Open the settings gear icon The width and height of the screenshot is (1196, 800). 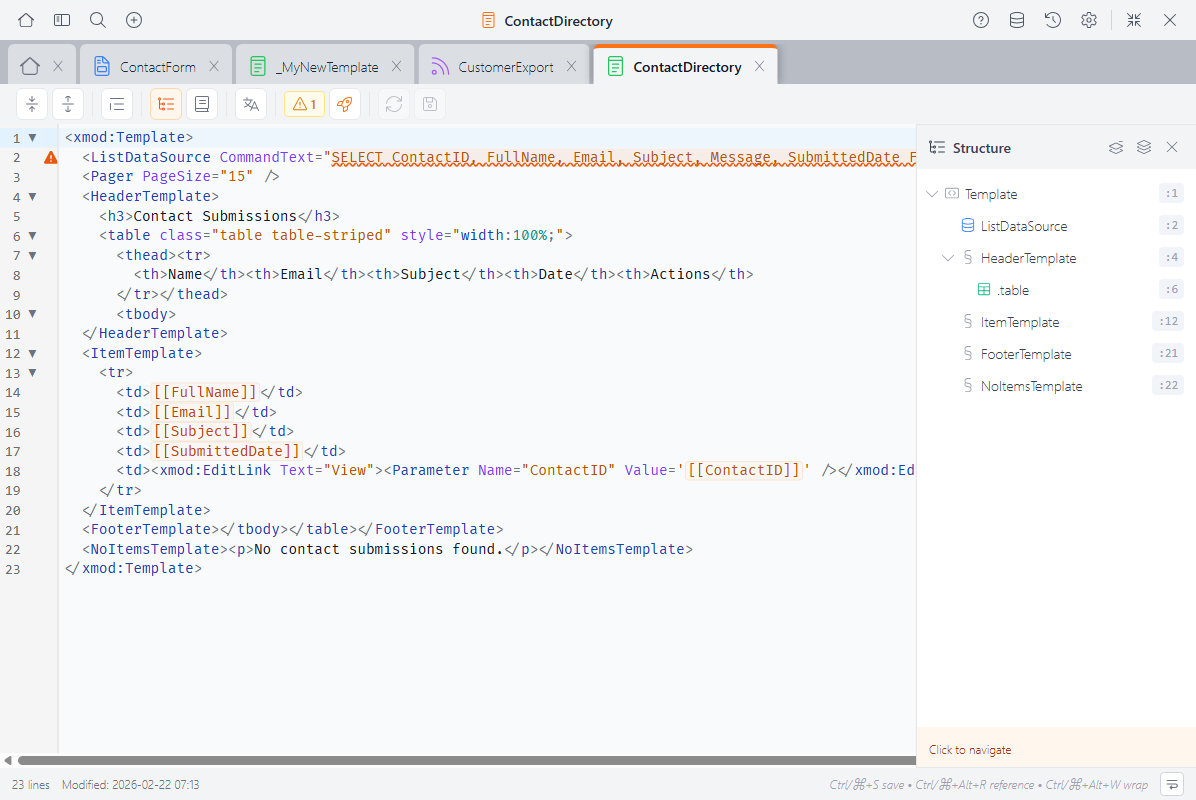coord(1088,21)
